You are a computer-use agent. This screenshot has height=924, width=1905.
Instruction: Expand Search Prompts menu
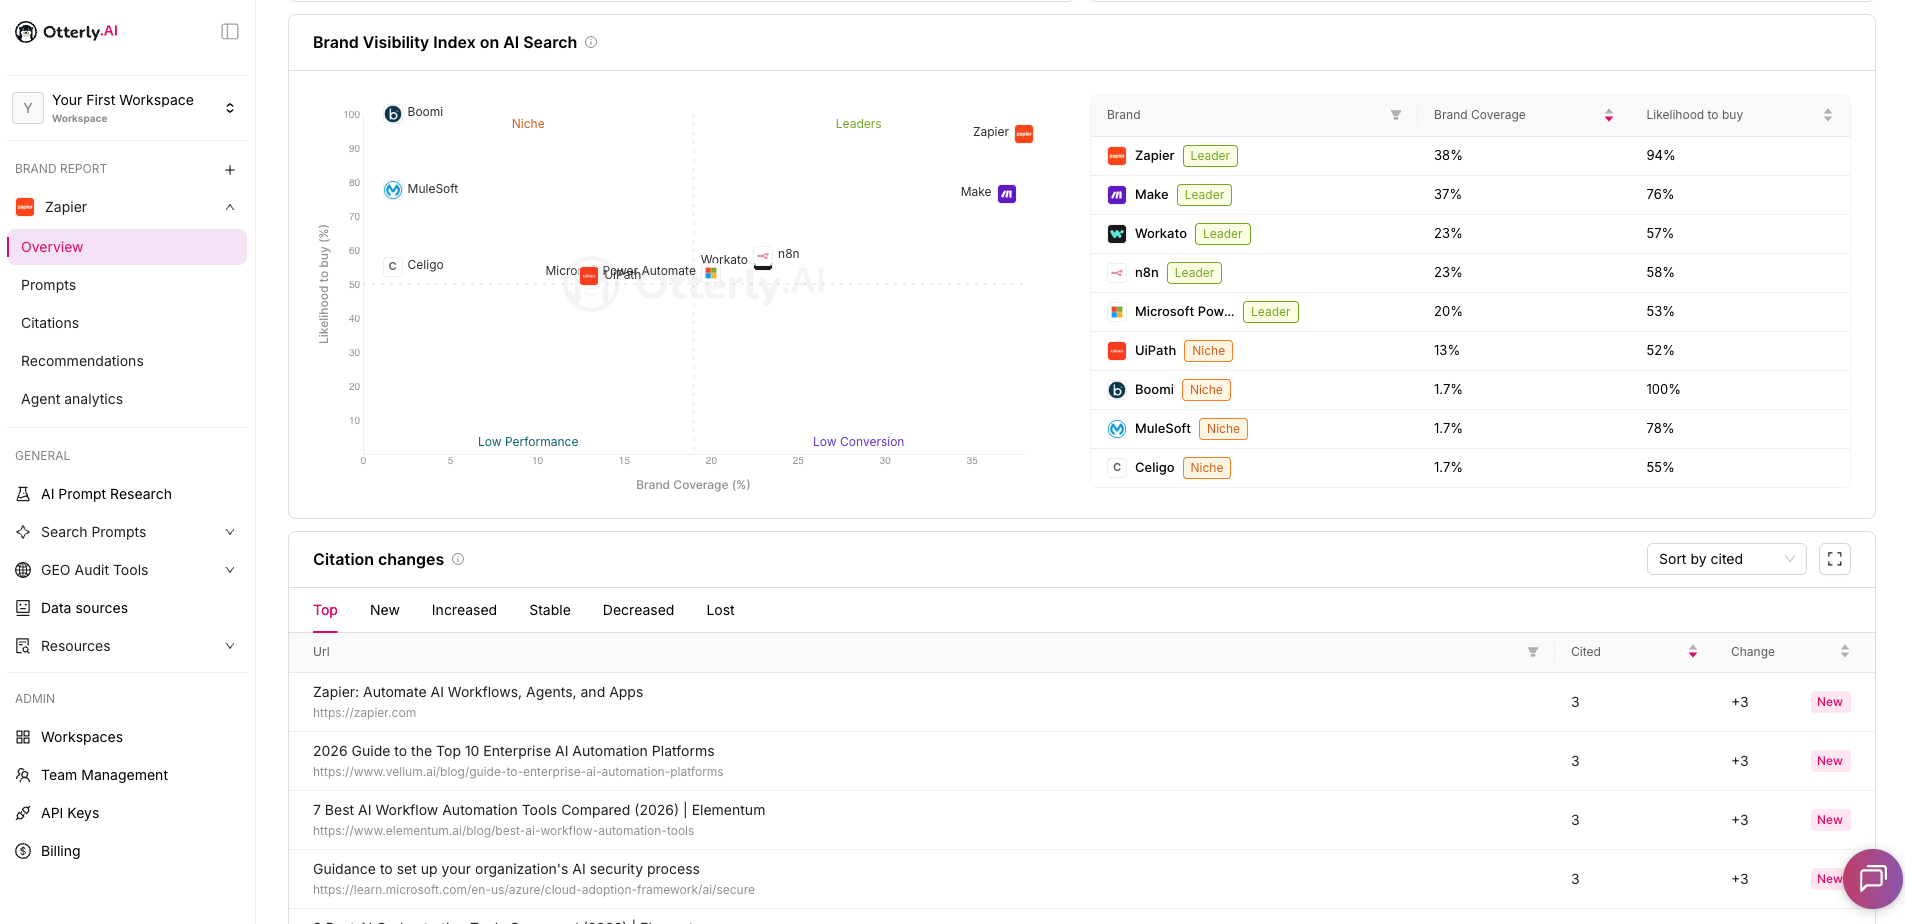(x=230, y=532)
